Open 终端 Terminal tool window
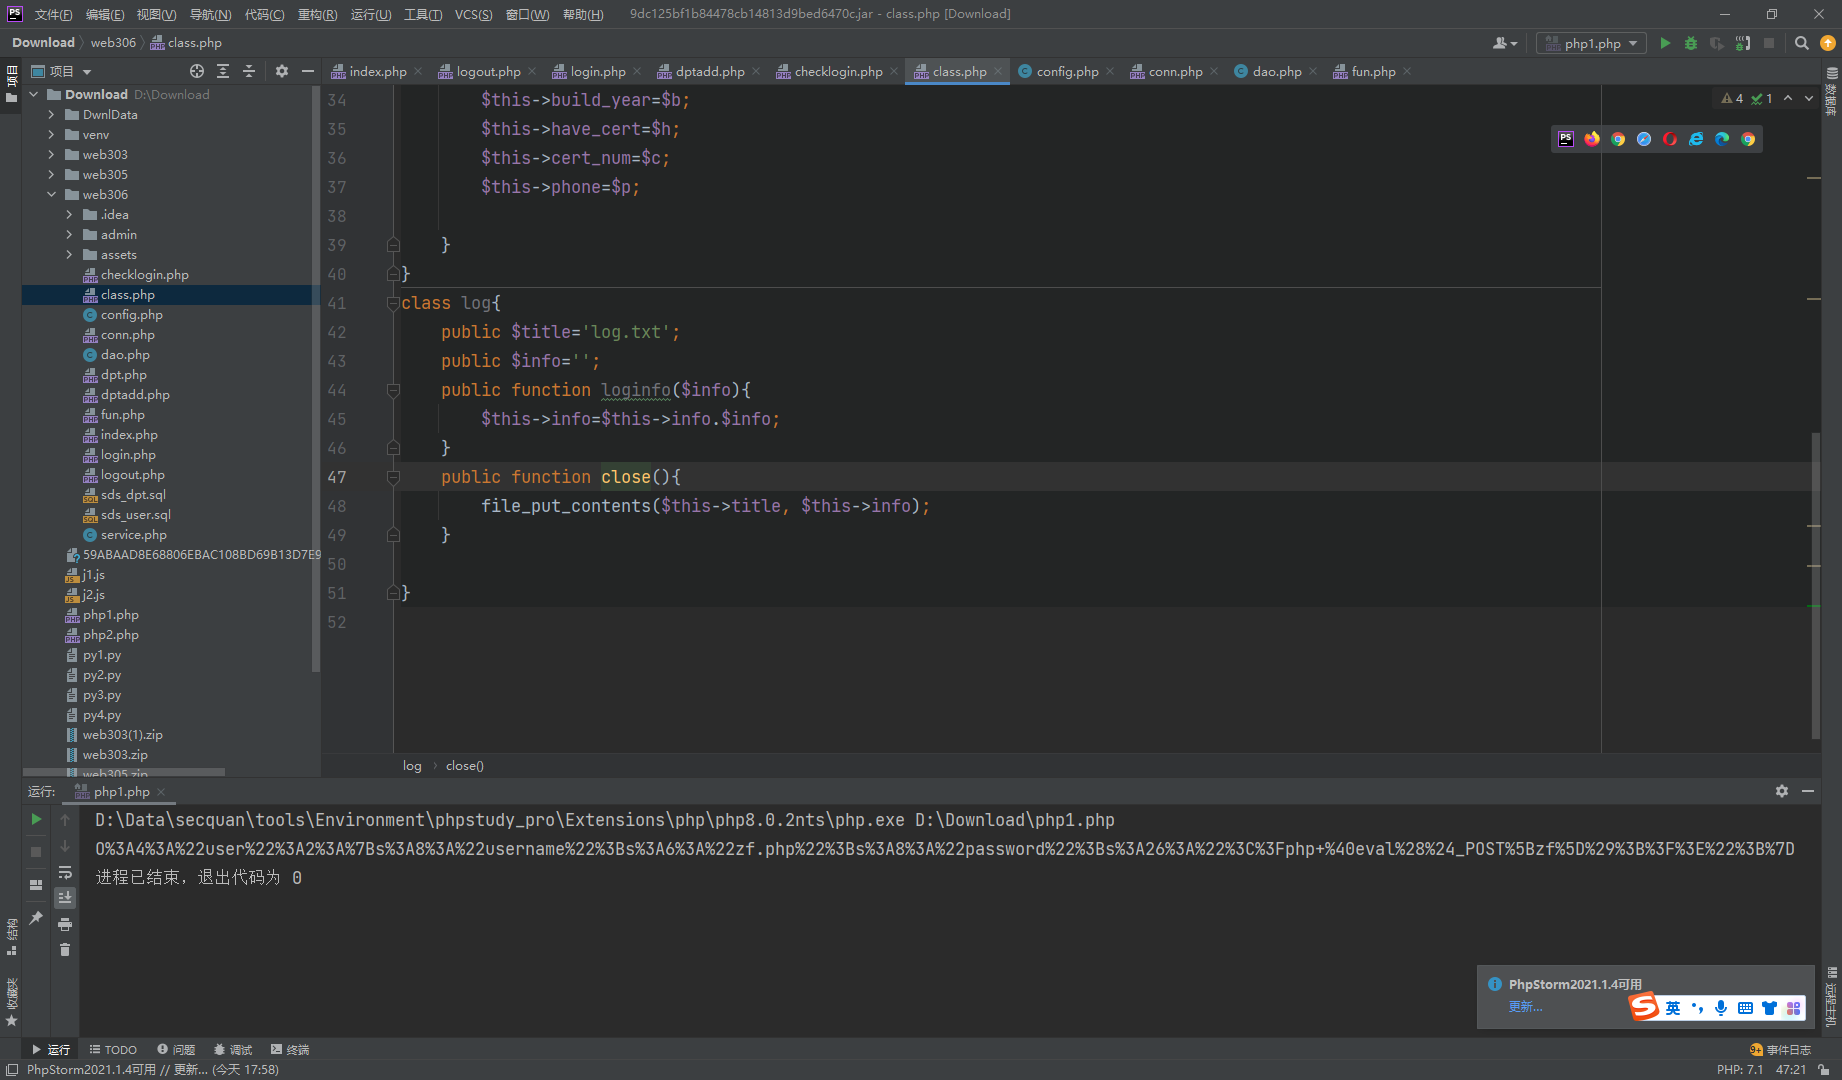Screen dimensions: 1842x1080 pyautogui.click(x=290, y=1049)
